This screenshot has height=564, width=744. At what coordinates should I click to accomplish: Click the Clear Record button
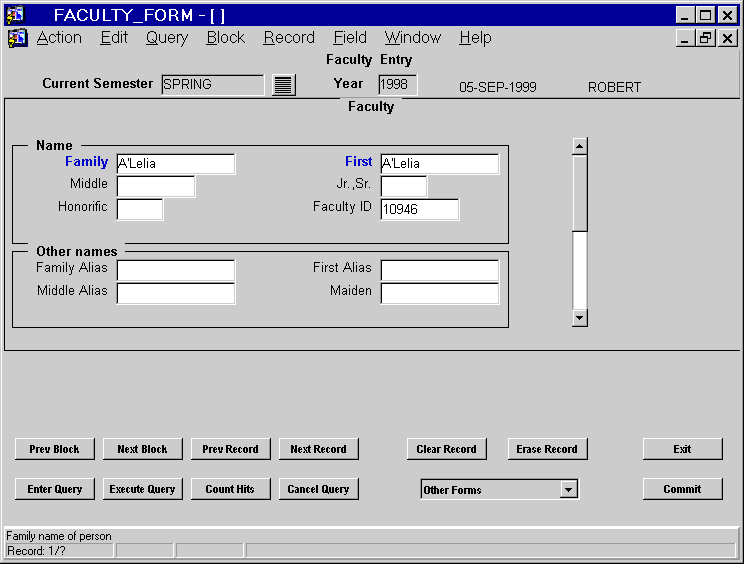tap(446, 449)
